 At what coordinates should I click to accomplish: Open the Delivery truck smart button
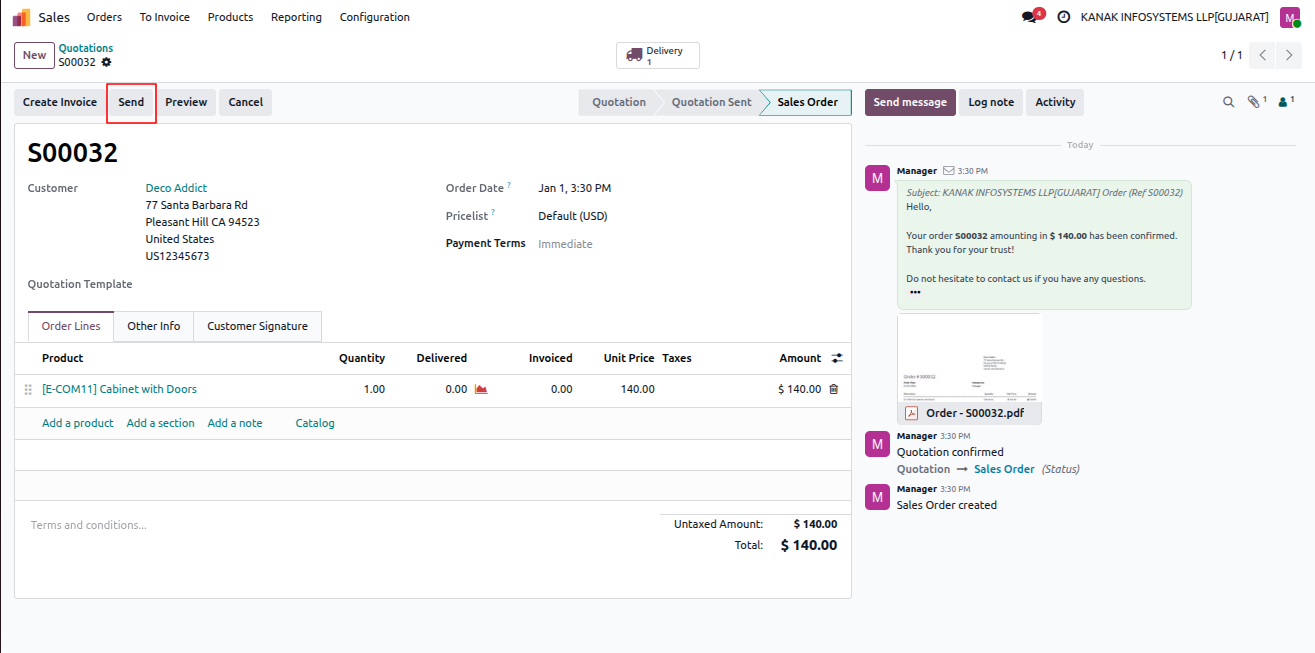(x=658, y=55)
